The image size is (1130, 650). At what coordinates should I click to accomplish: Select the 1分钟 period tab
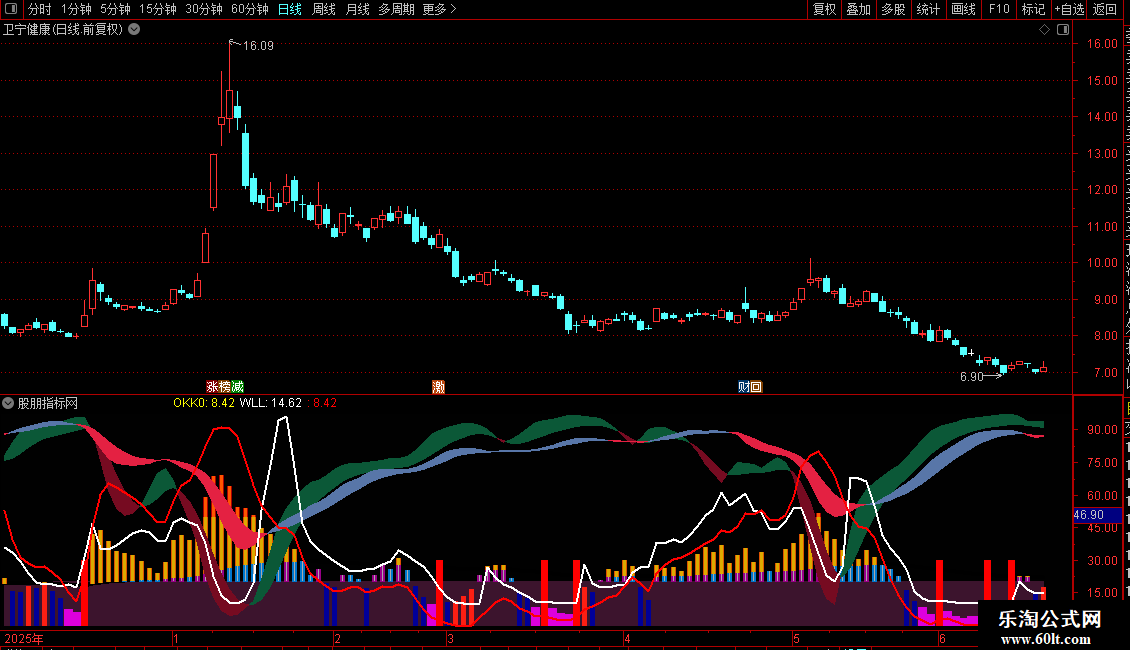click(x=76, y=9)
